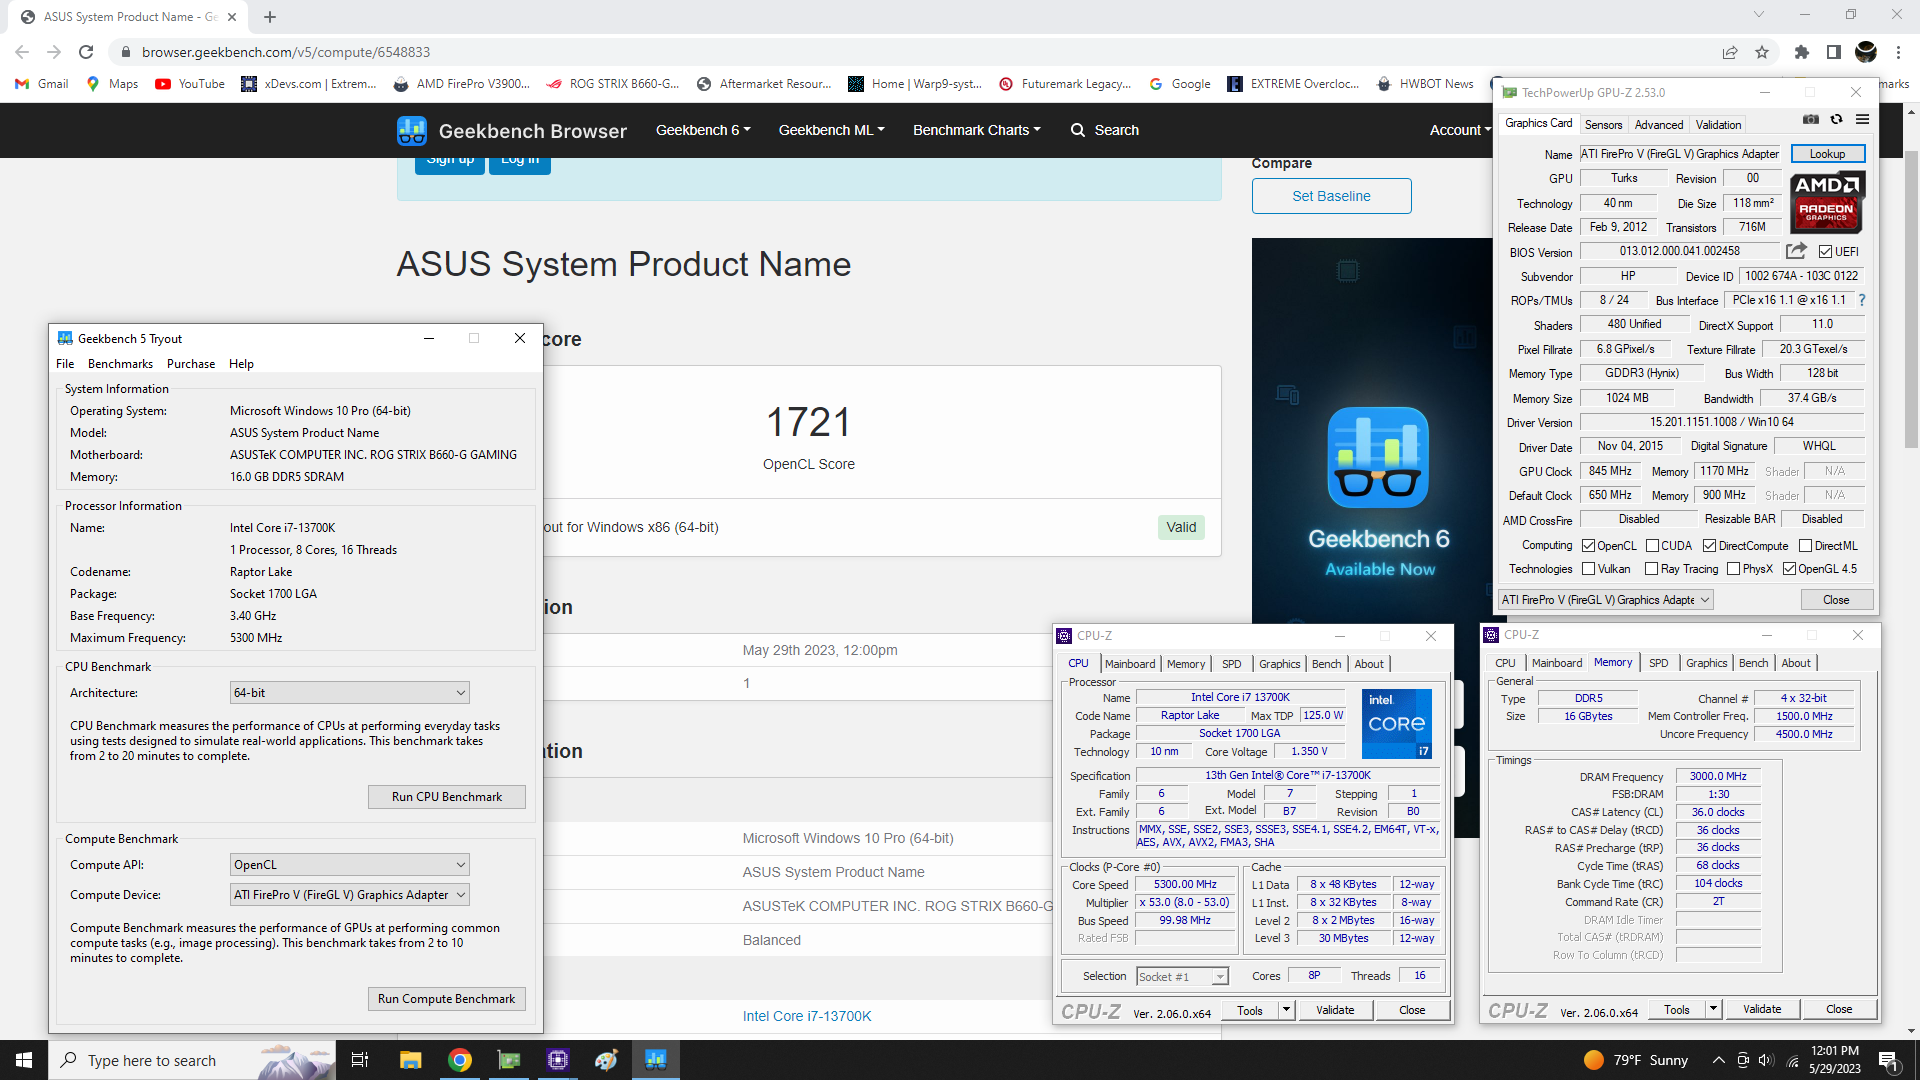Open the Compute Device dropdown in Geekbench
The width and height of the screenshot is (1920, 1080).
[x=349, y=895]
